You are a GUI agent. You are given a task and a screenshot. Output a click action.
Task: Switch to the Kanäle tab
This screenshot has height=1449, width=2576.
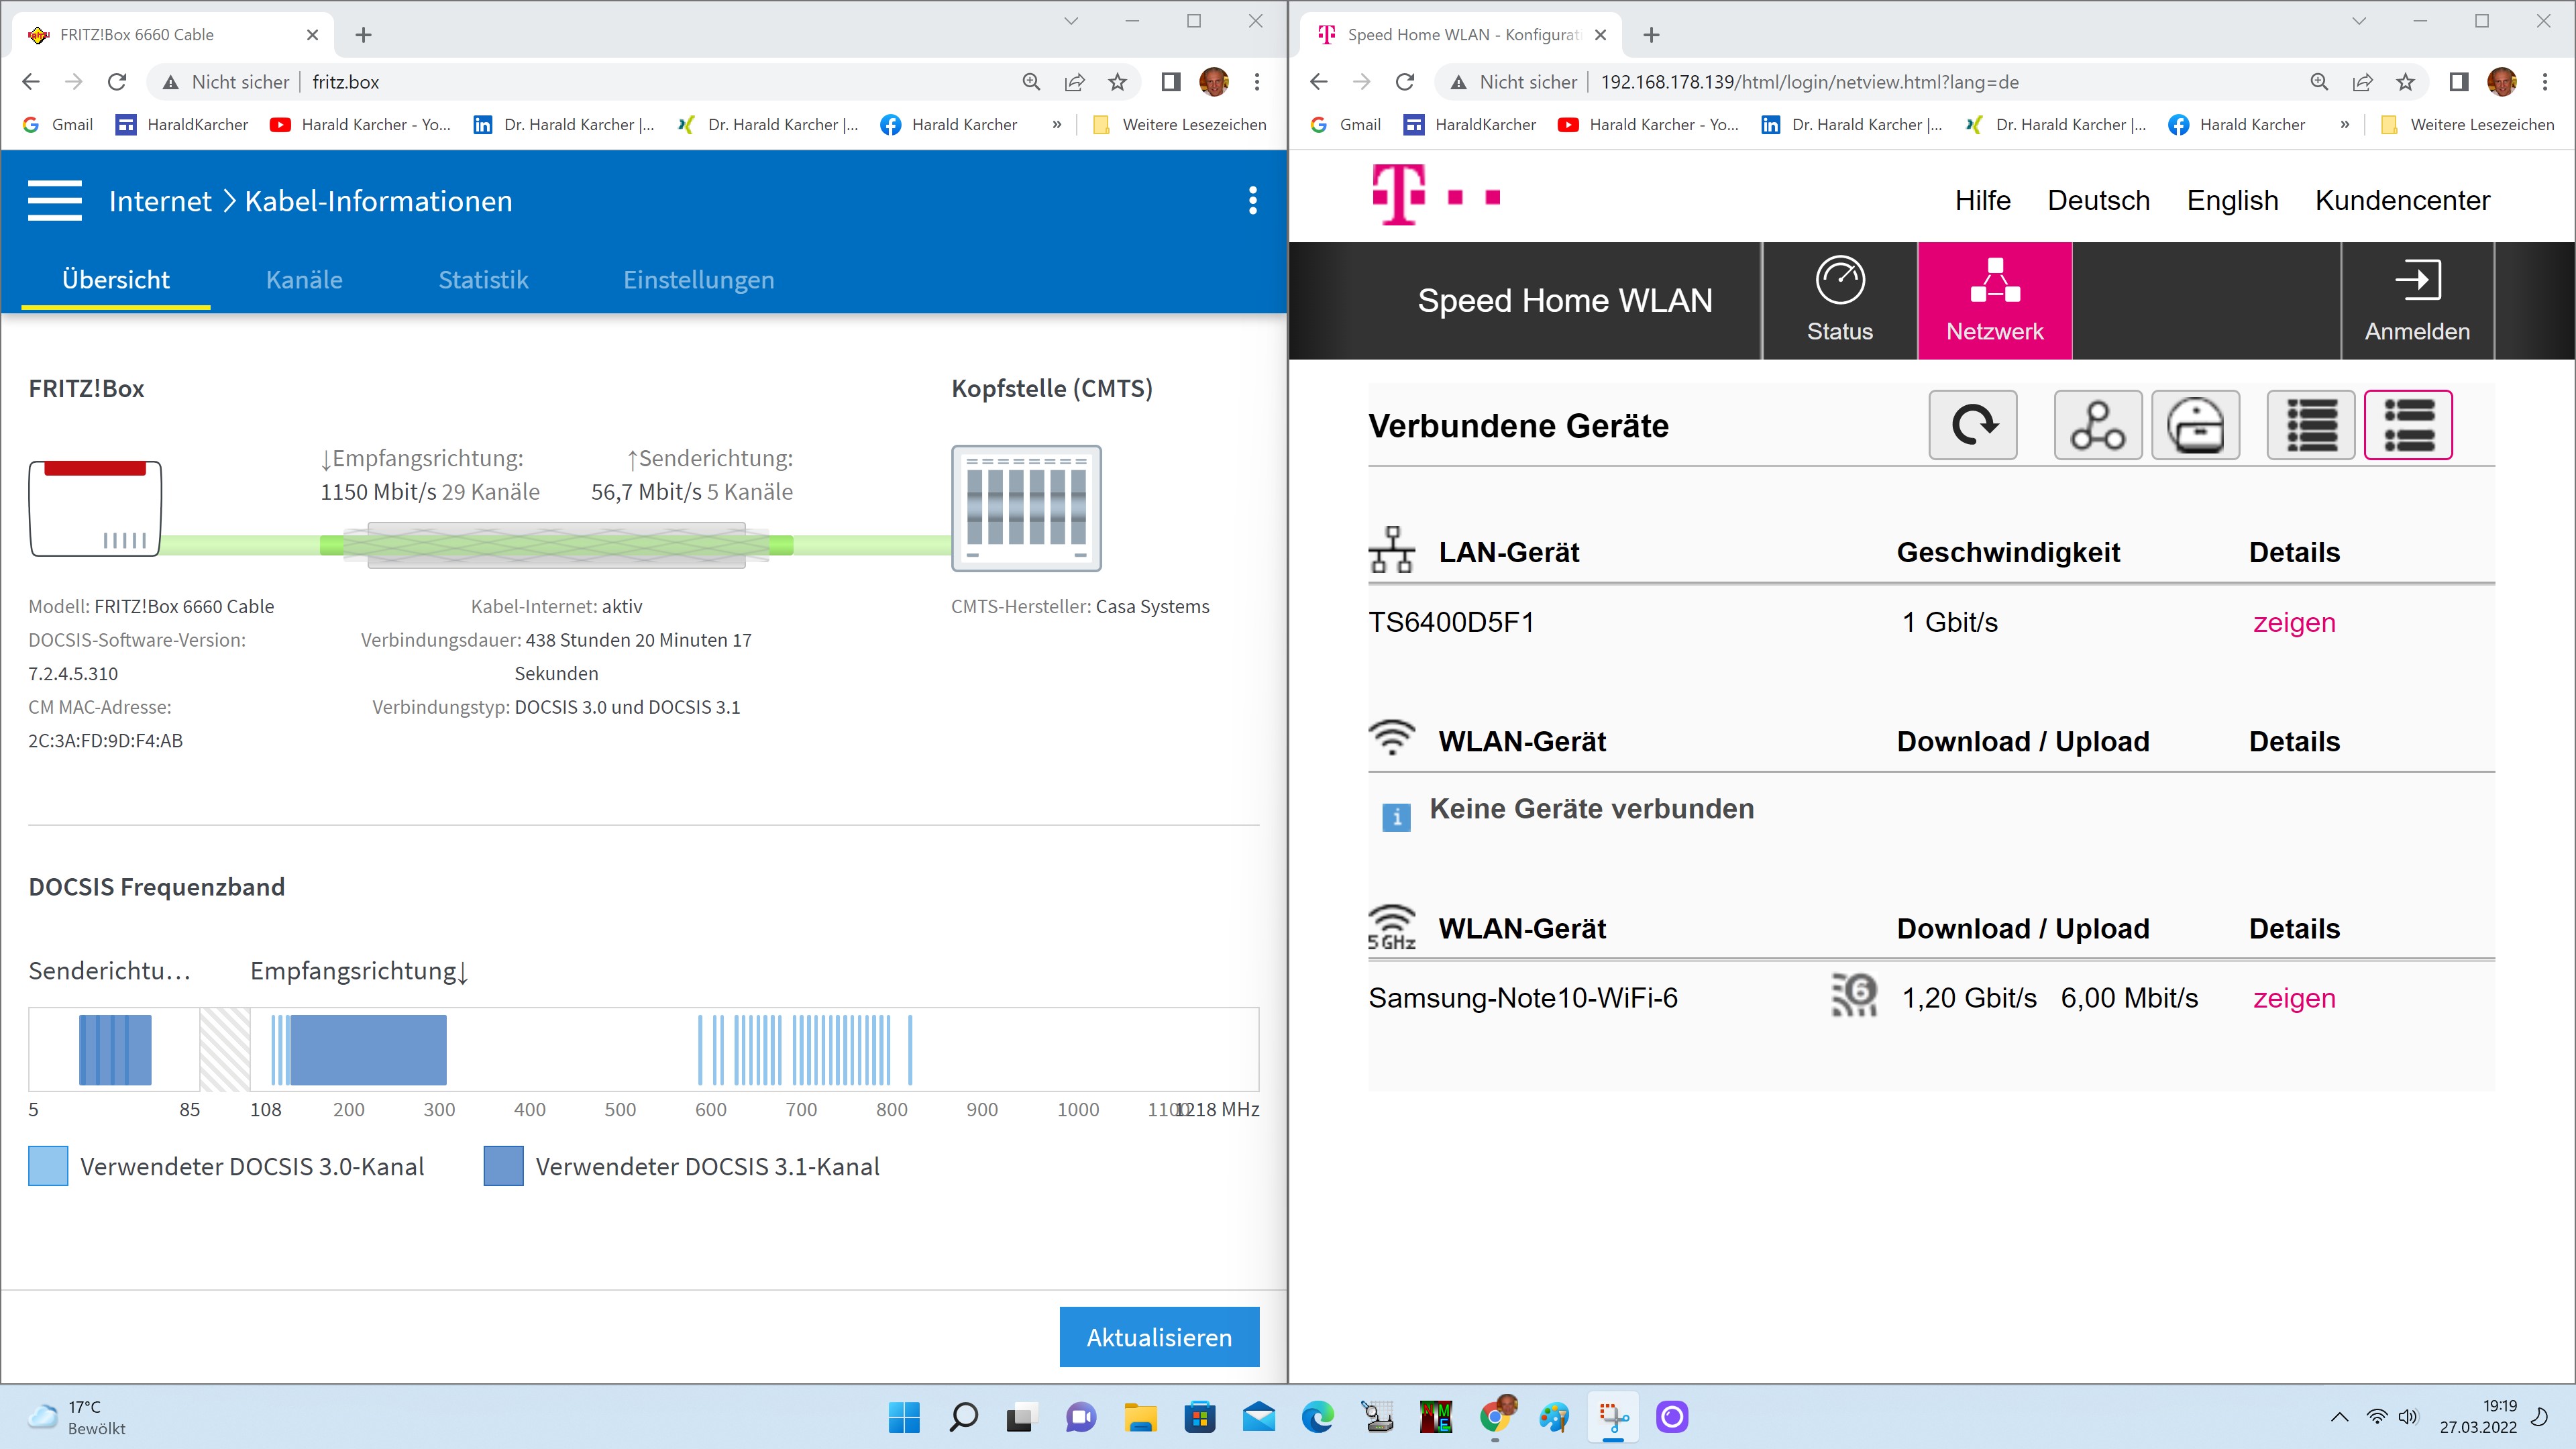point(304,280)
